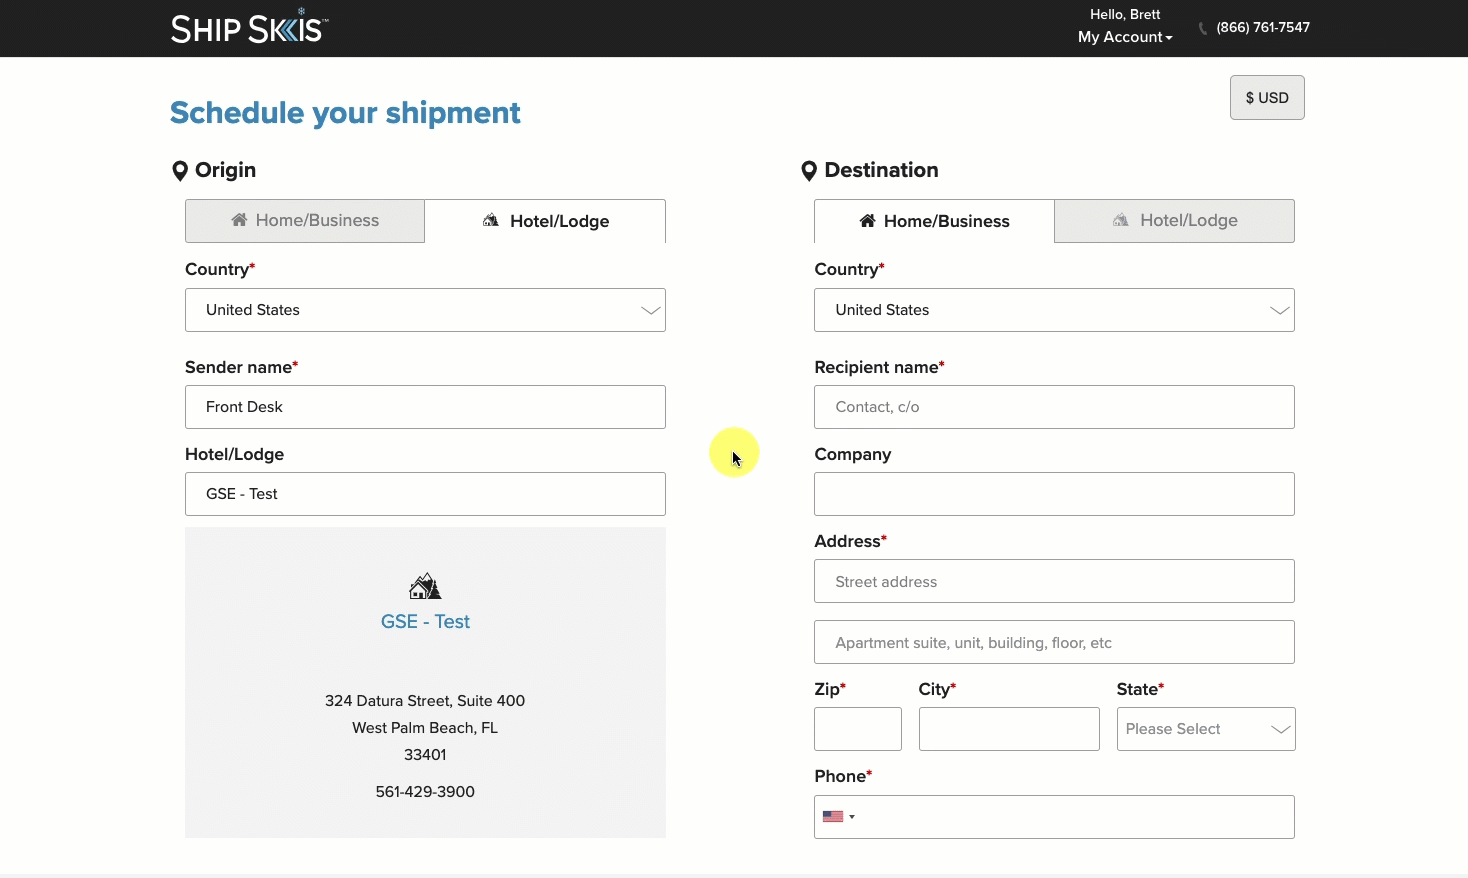Image resolution: width=1468 pixels, height=878 pixels.
Task: Expand the Destination Country dropdown
Action: [x=1054, y=310]
